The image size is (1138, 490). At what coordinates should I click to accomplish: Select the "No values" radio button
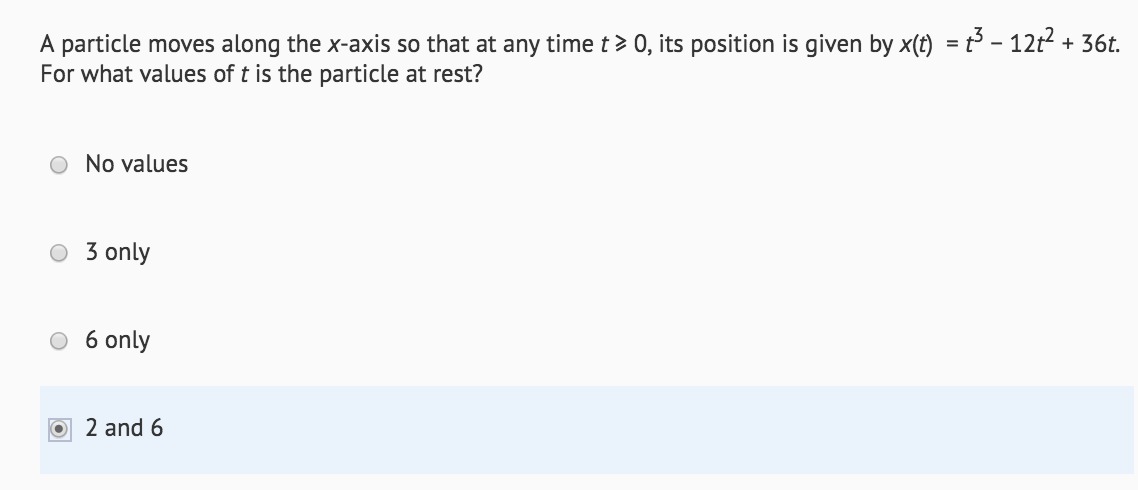59,166
